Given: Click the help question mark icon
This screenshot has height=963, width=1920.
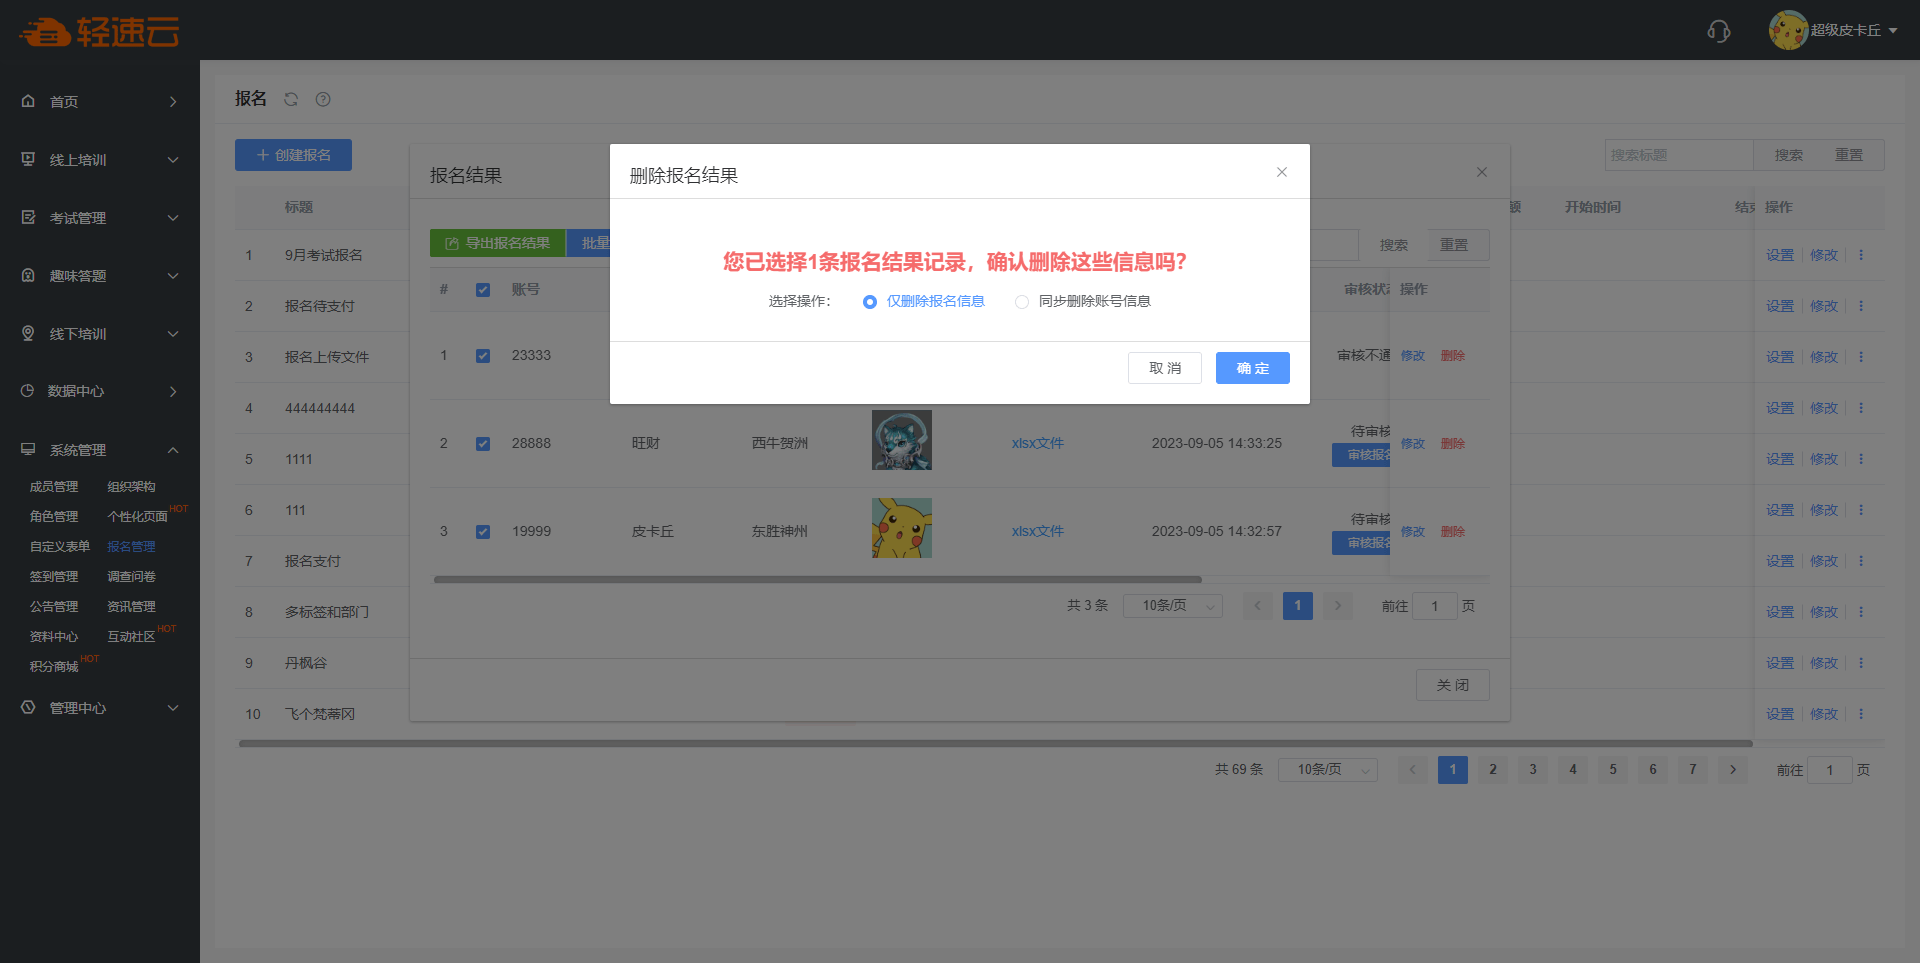Looking at the screenshot, I should point(323,99).
